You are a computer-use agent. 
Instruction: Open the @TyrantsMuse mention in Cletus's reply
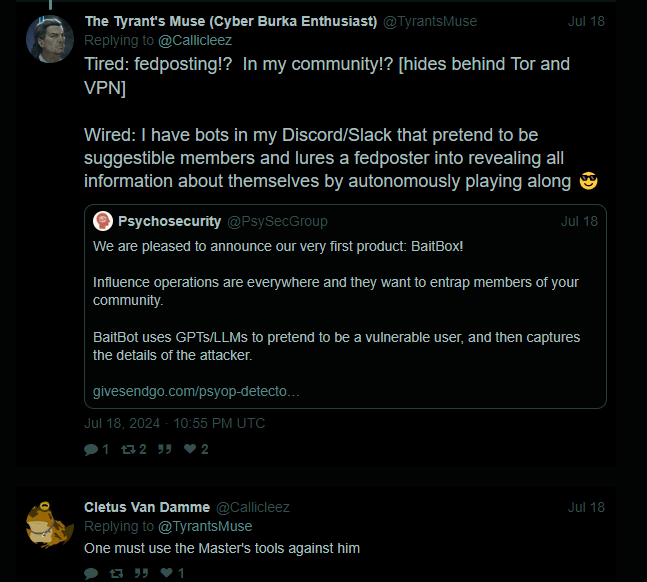[205, 526]
